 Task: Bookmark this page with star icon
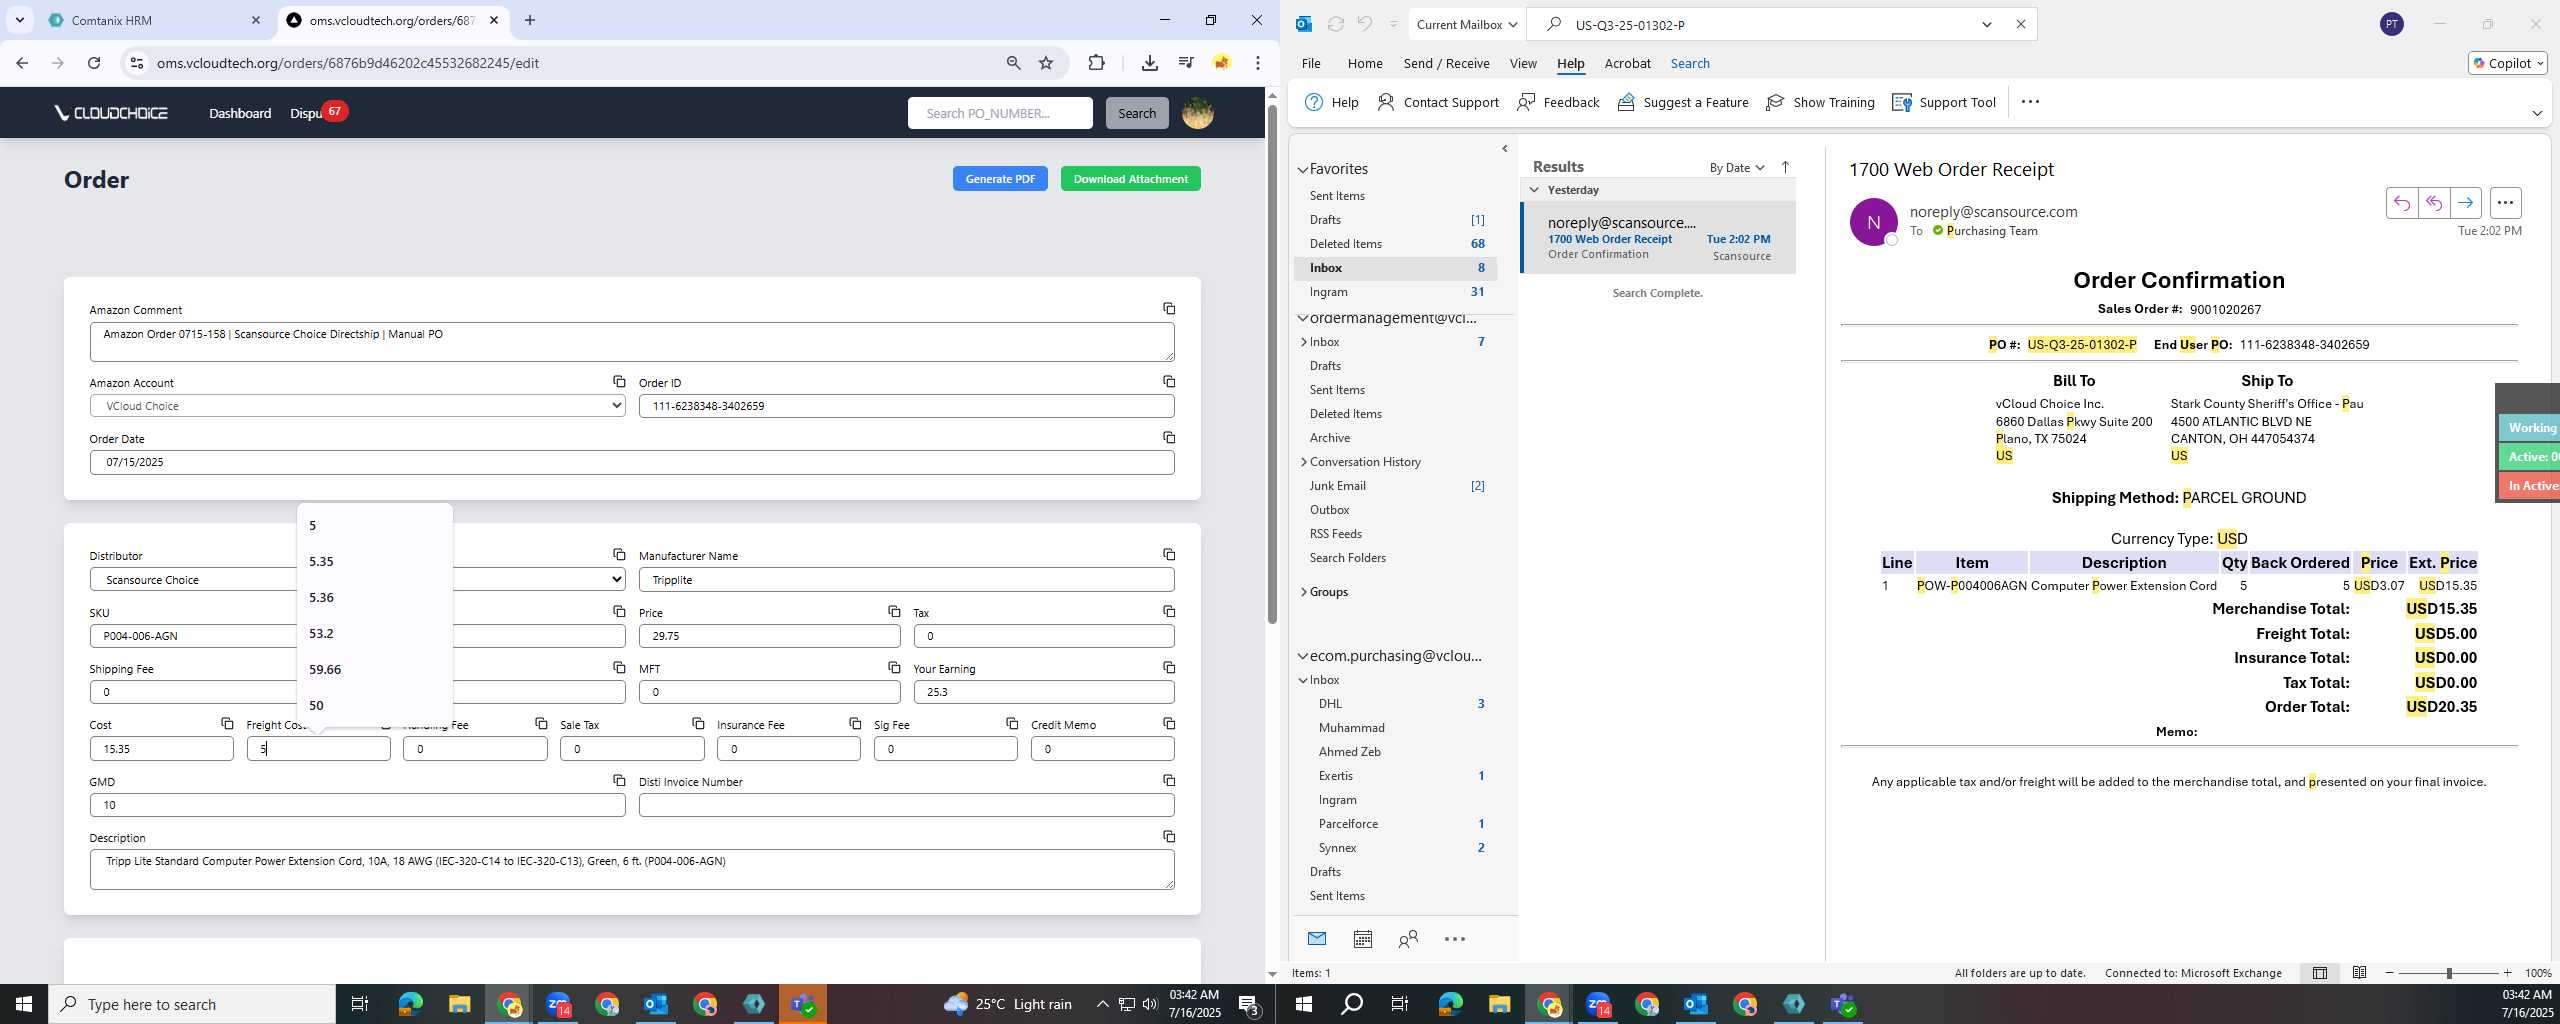coord(1046,63)
